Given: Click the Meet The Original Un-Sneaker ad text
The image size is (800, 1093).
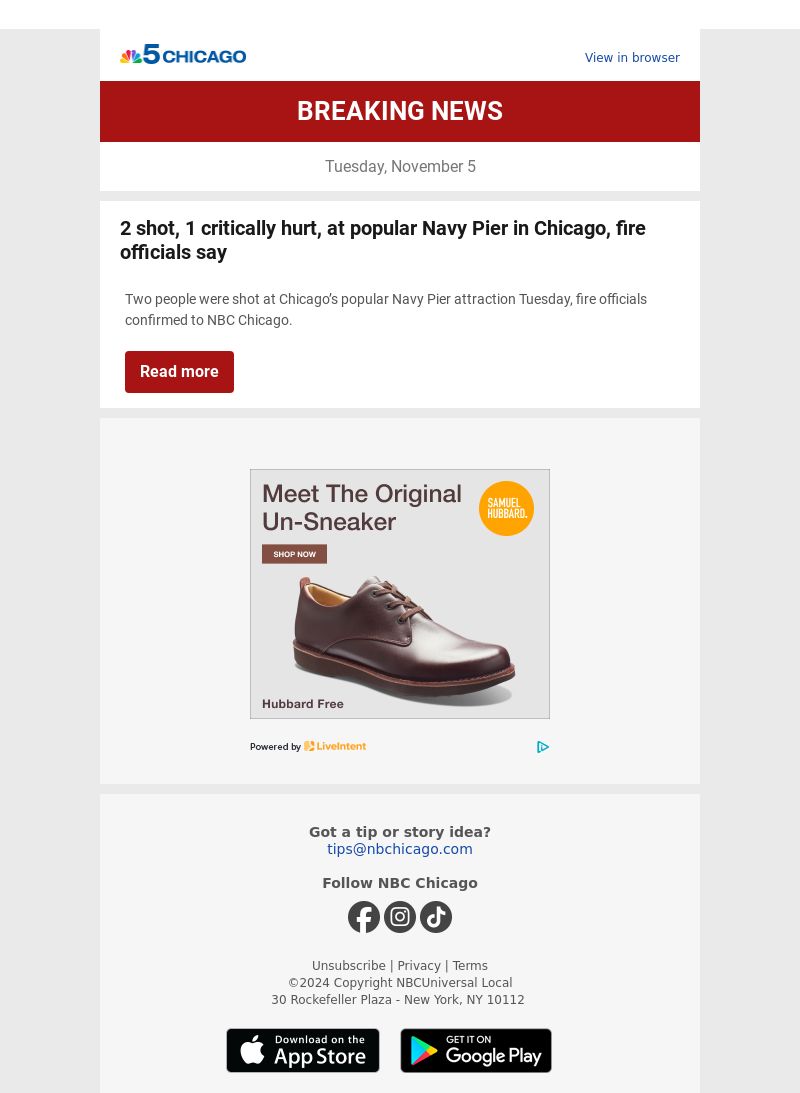Looking at the screenshot, I should coord(362,507).
